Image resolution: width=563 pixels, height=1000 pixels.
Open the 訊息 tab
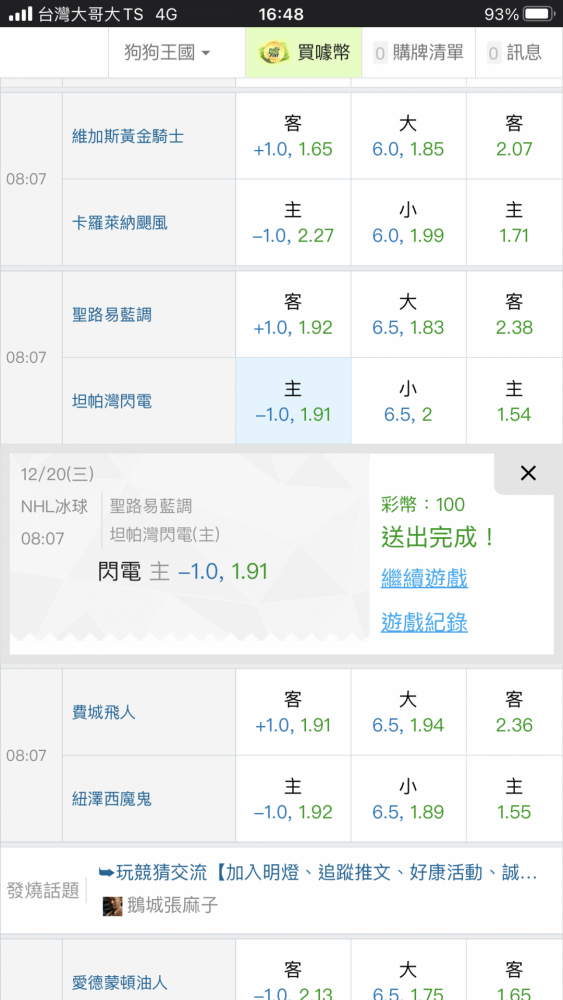[x=514, y=52]
